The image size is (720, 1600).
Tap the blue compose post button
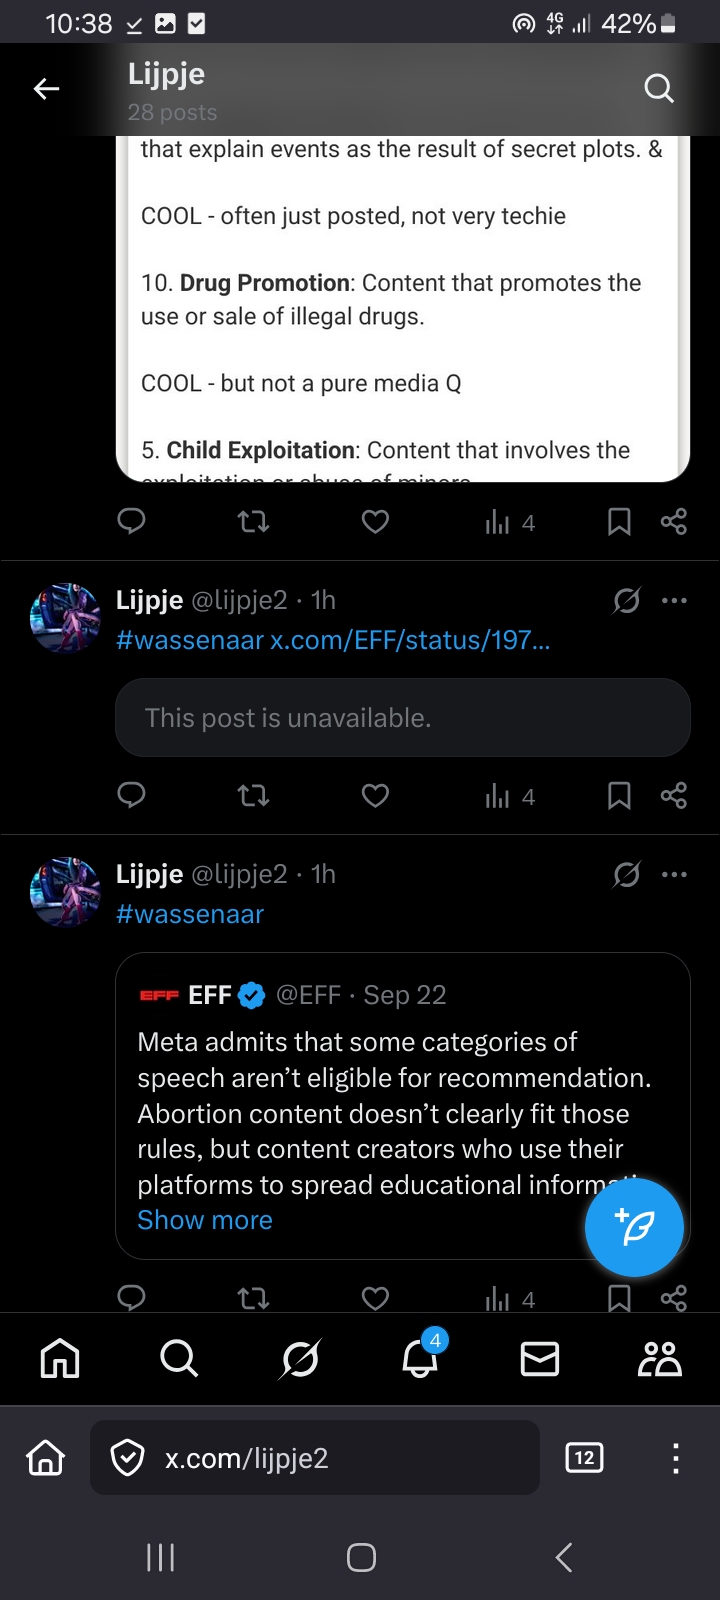(x=634, y=1227)
